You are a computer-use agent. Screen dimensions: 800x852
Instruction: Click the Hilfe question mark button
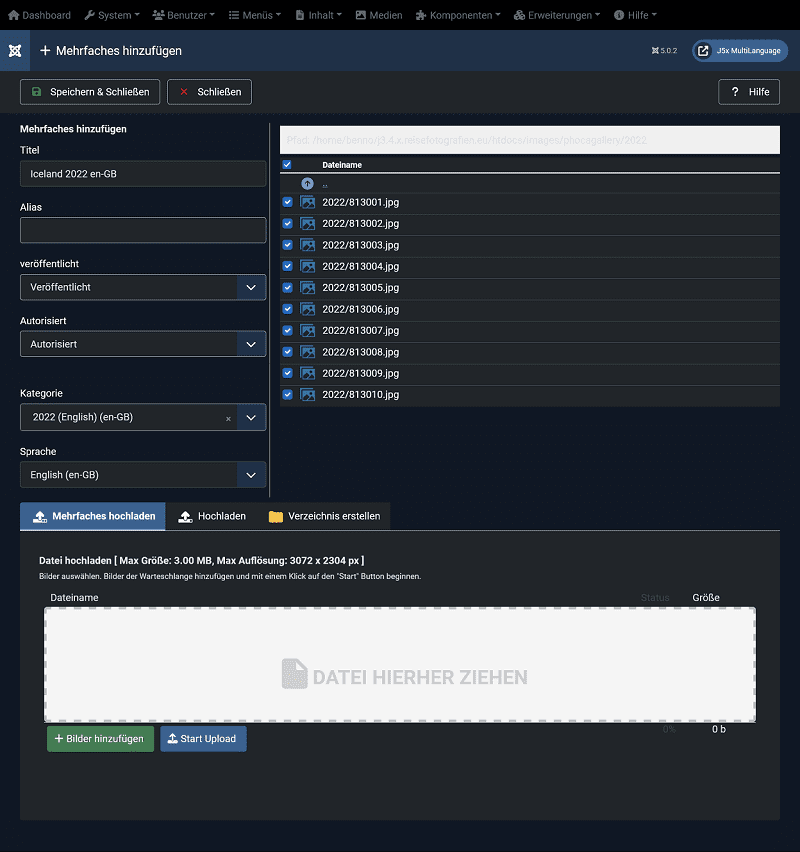[749, 92]
